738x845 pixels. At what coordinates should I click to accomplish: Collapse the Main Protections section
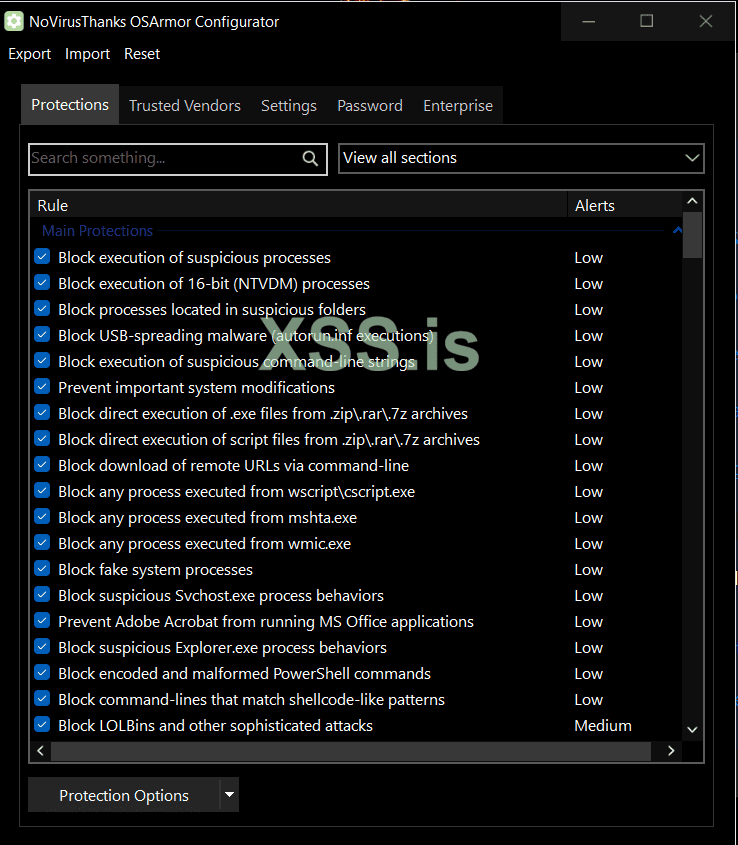pos(677,231)
